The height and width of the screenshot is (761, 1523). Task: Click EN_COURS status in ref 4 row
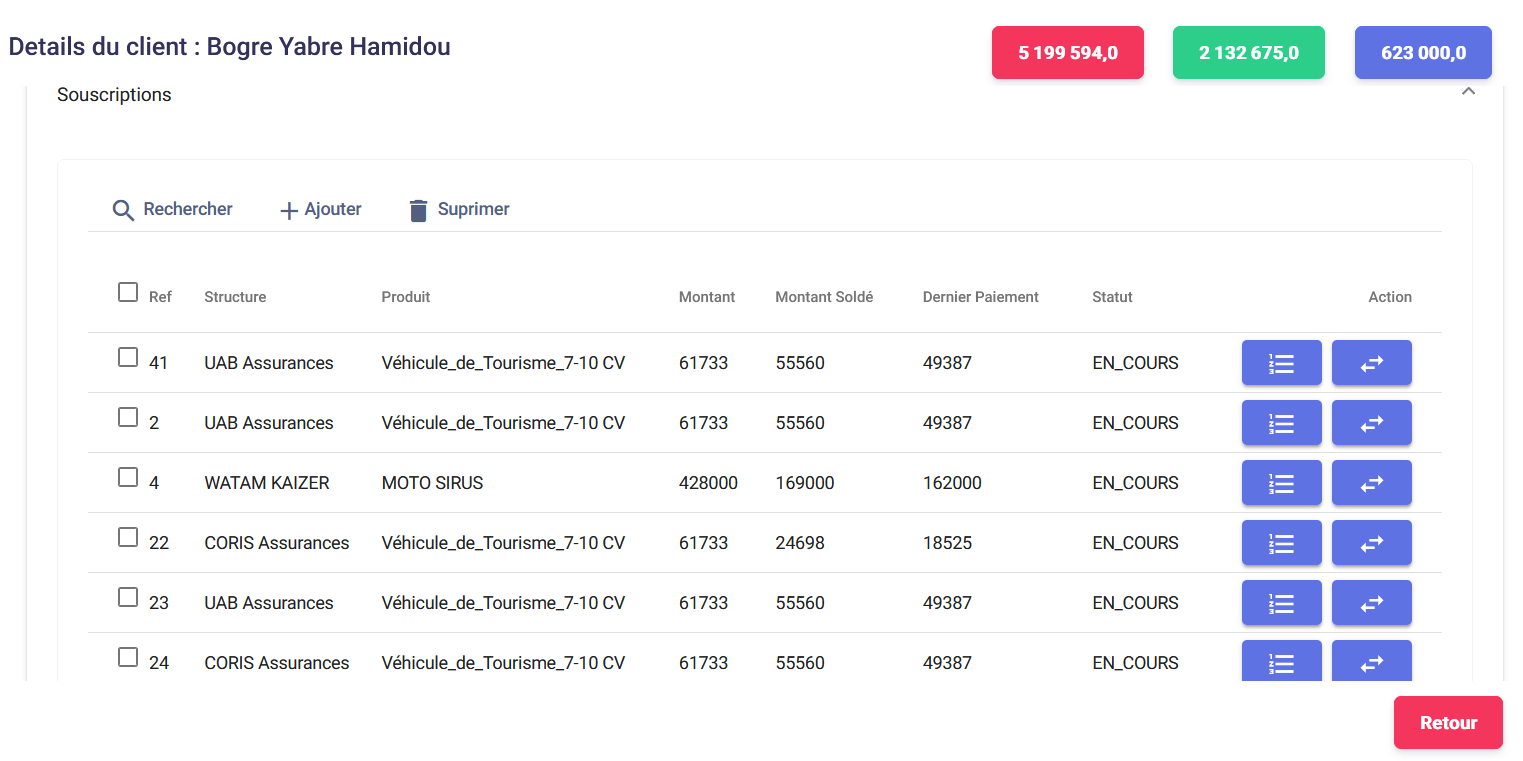1135,483
